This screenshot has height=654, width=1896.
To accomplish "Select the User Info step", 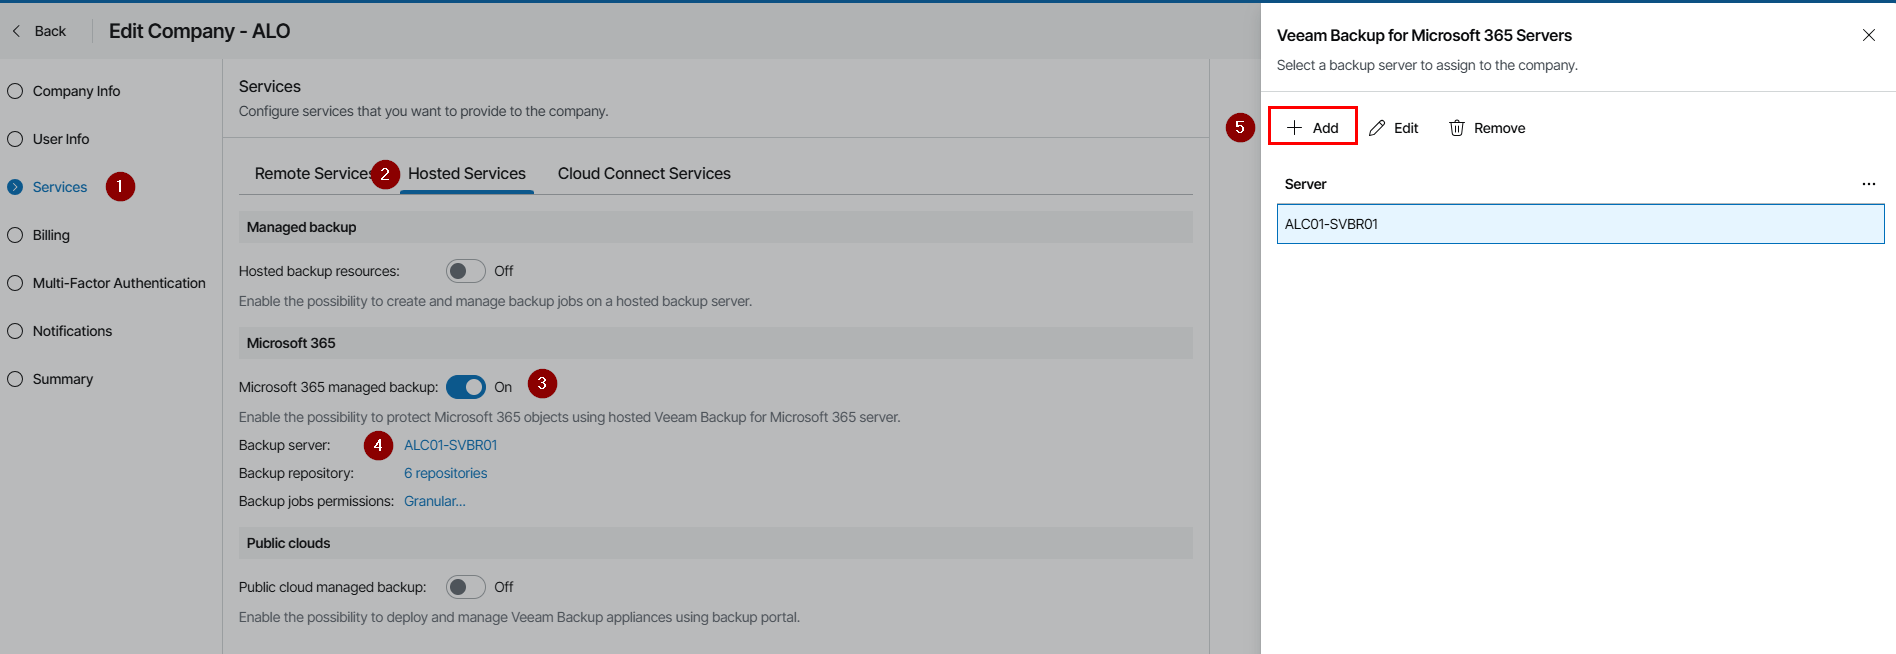I will pyautogui.click(x=48, y=139).
